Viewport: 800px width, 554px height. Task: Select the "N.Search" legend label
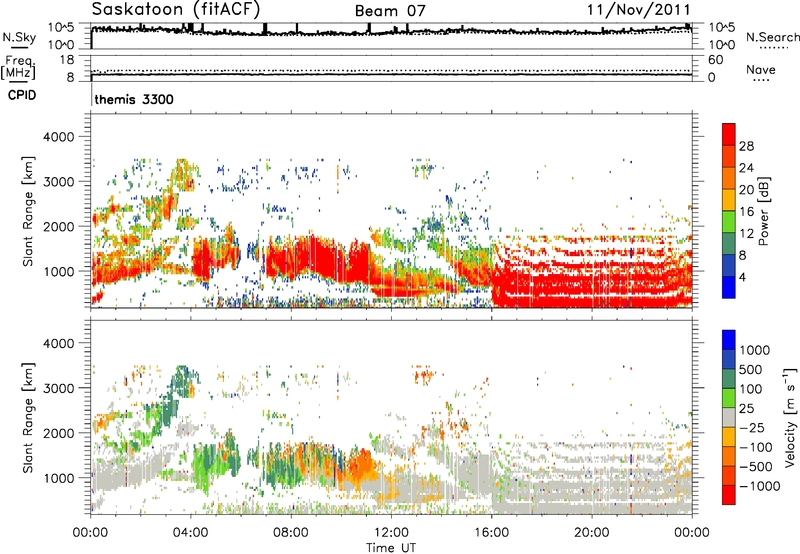[772, 37]
